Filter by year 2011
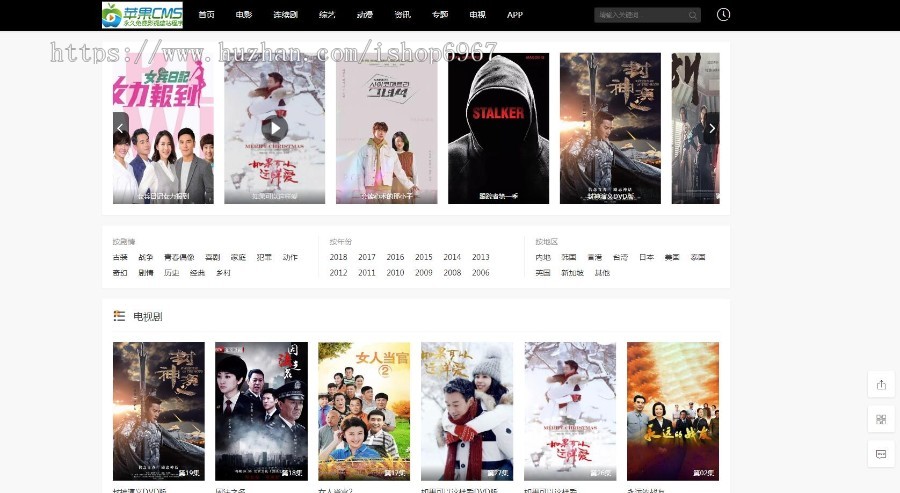Screen dimensions: 900x493 (x=367, y=273)
